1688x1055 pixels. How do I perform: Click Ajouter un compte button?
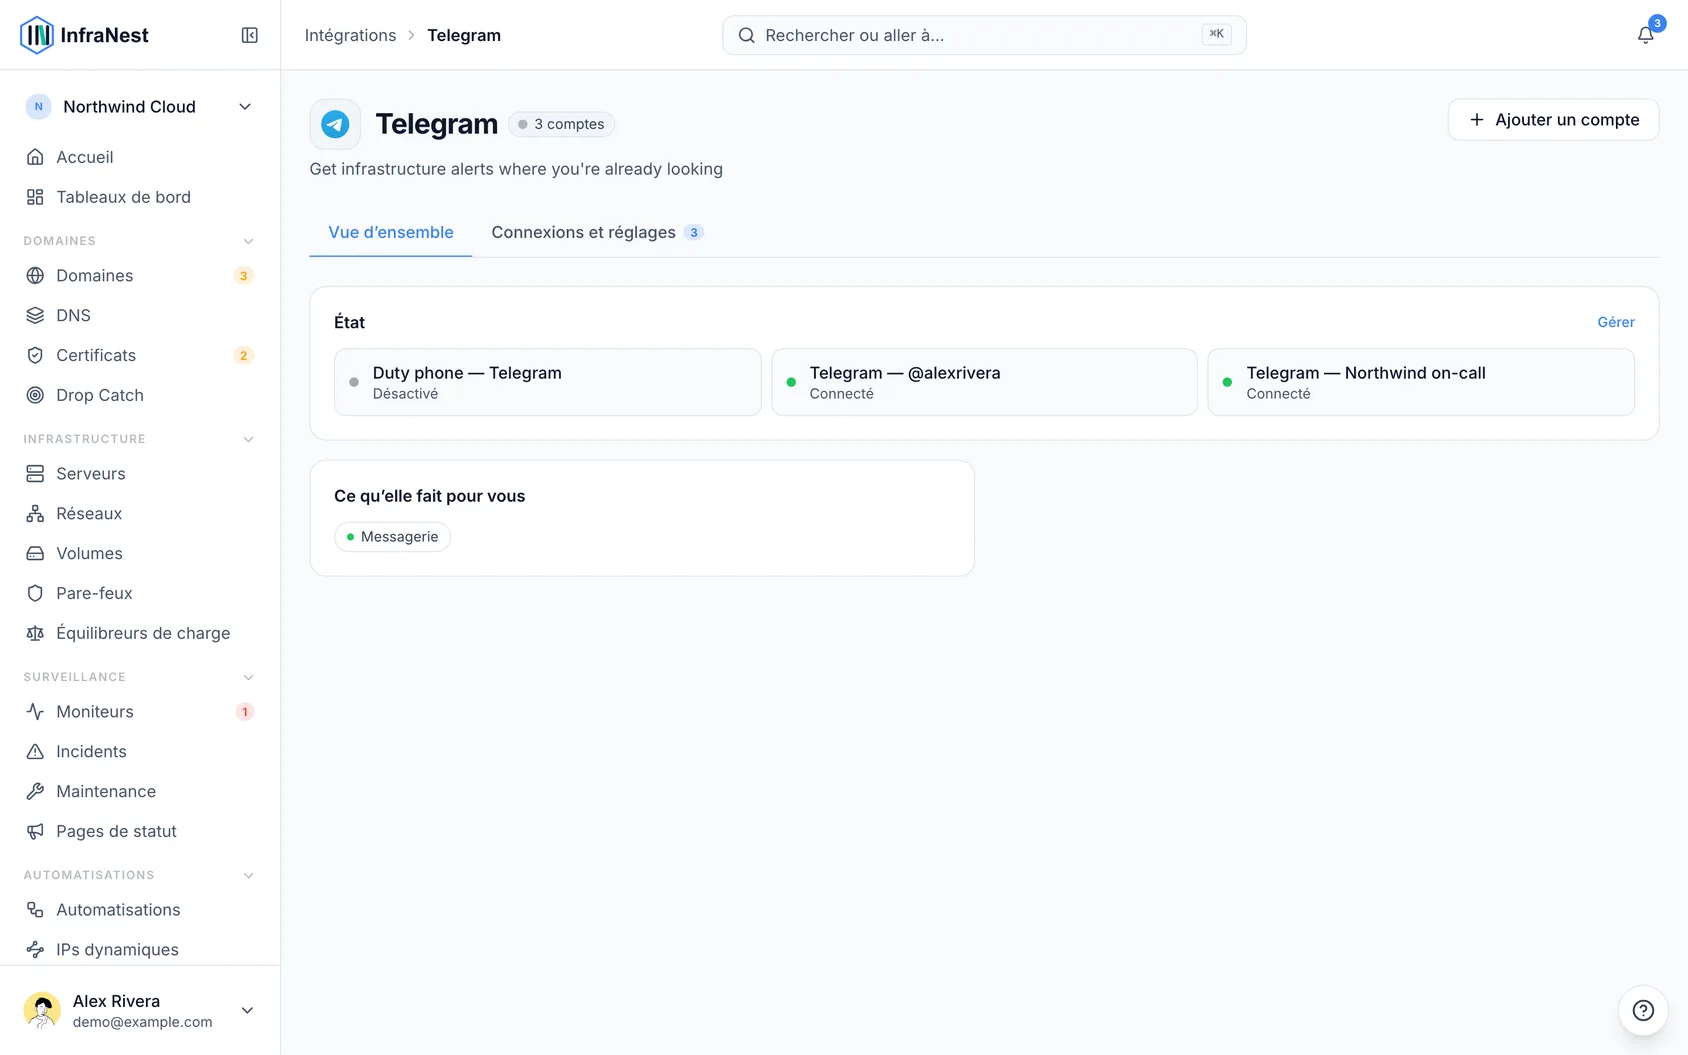coord(1553,120)
